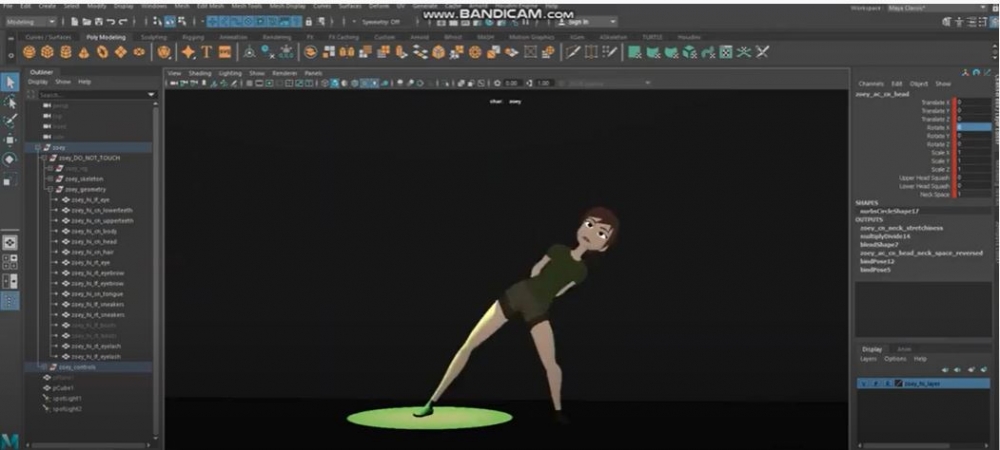Screen dimensions: 1000x450
Task: Click the Maya logo at bottom-left
Action: pyautogui.click(x=10, y=441)
